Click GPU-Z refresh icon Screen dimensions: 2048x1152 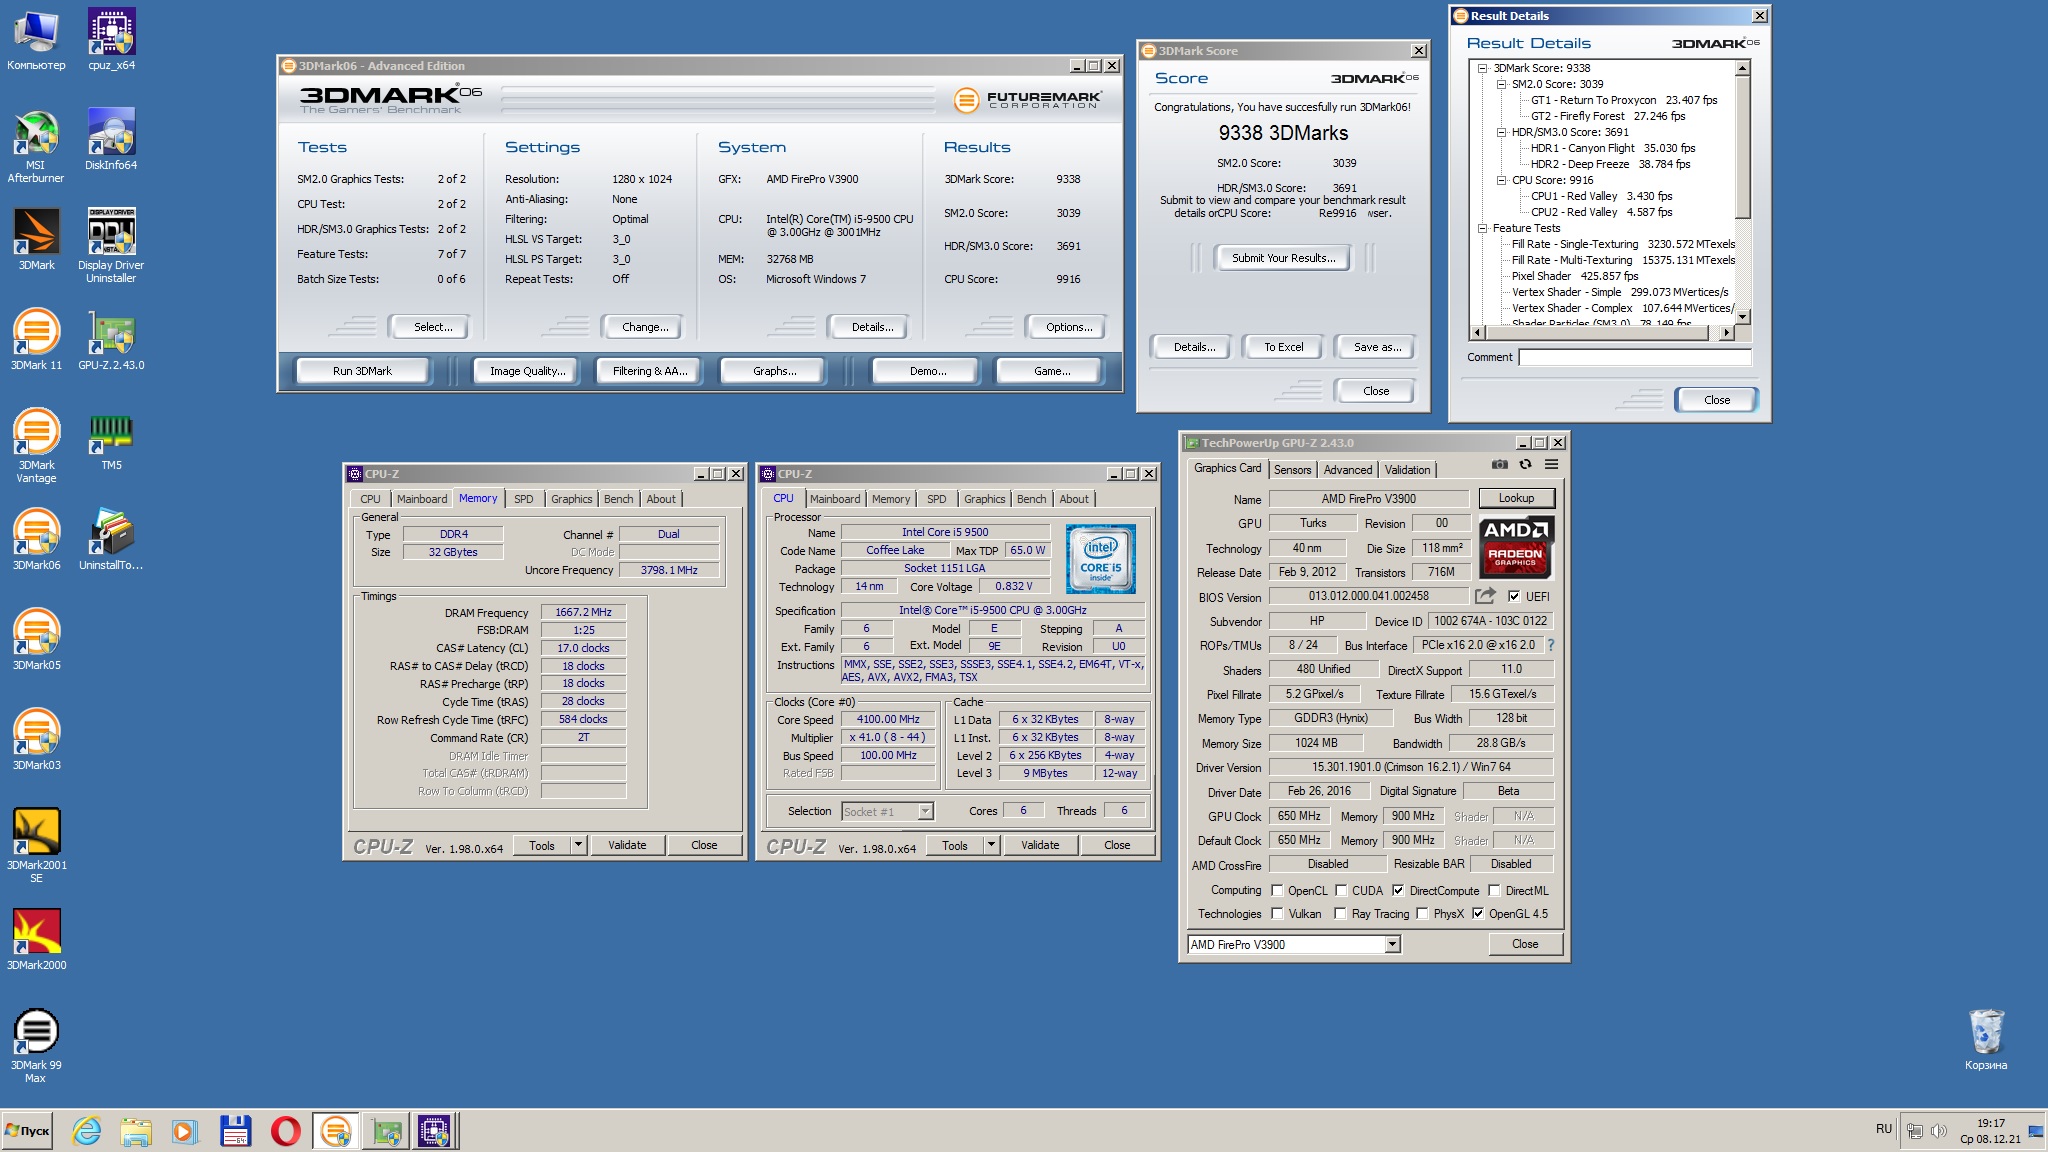1525,464
